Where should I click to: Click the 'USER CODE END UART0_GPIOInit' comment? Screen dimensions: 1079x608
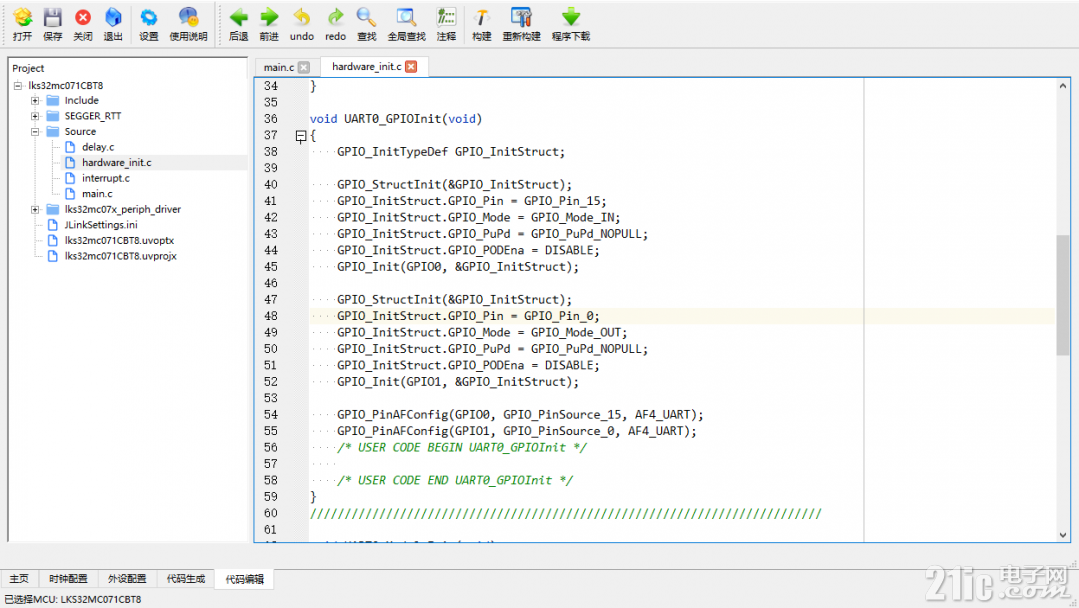pos(455,481)
